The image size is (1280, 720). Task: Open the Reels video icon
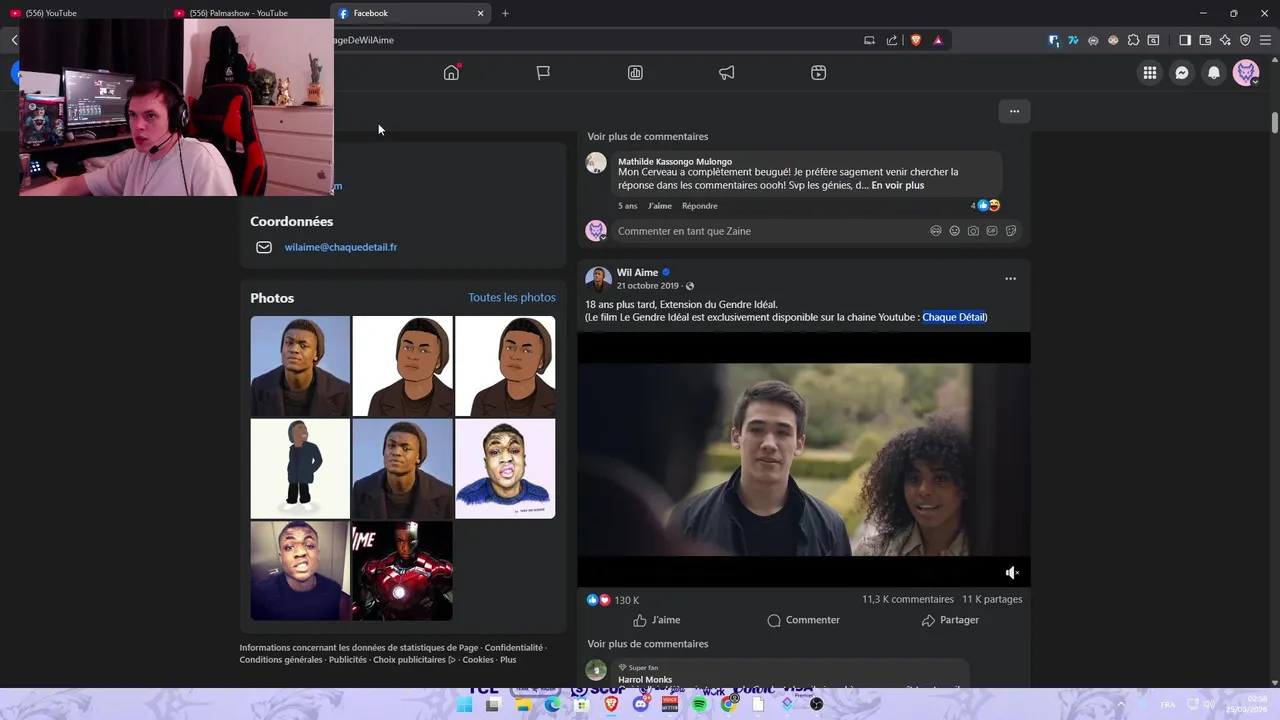[x=818, y=72]
